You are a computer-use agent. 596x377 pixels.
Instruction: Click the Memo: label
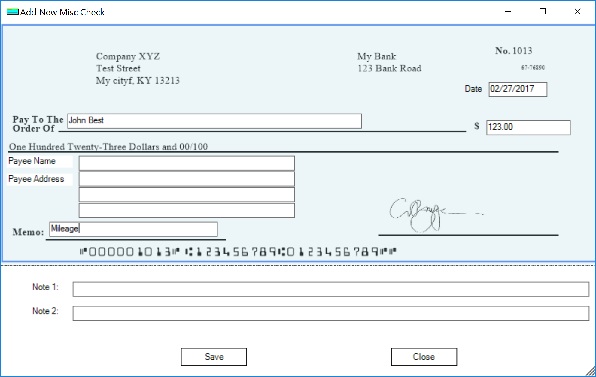29,232
